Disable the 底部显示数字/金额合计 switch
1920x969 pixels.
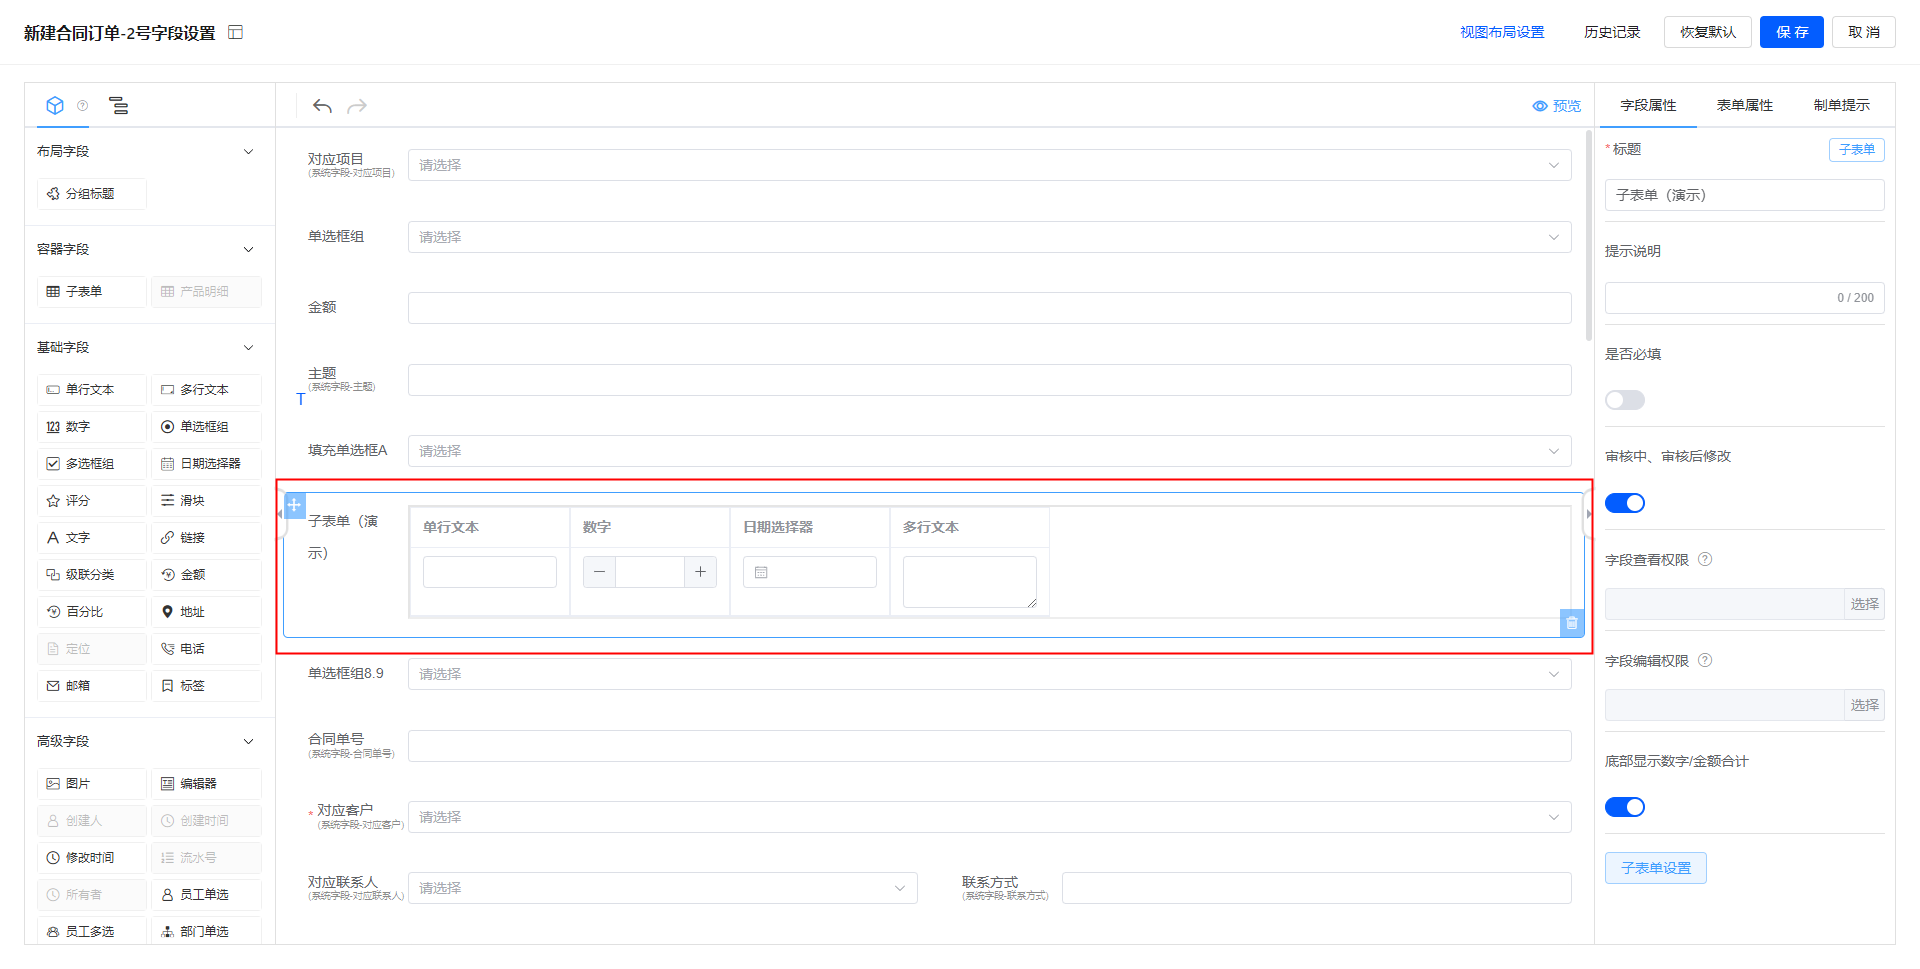click(1624, 807)
